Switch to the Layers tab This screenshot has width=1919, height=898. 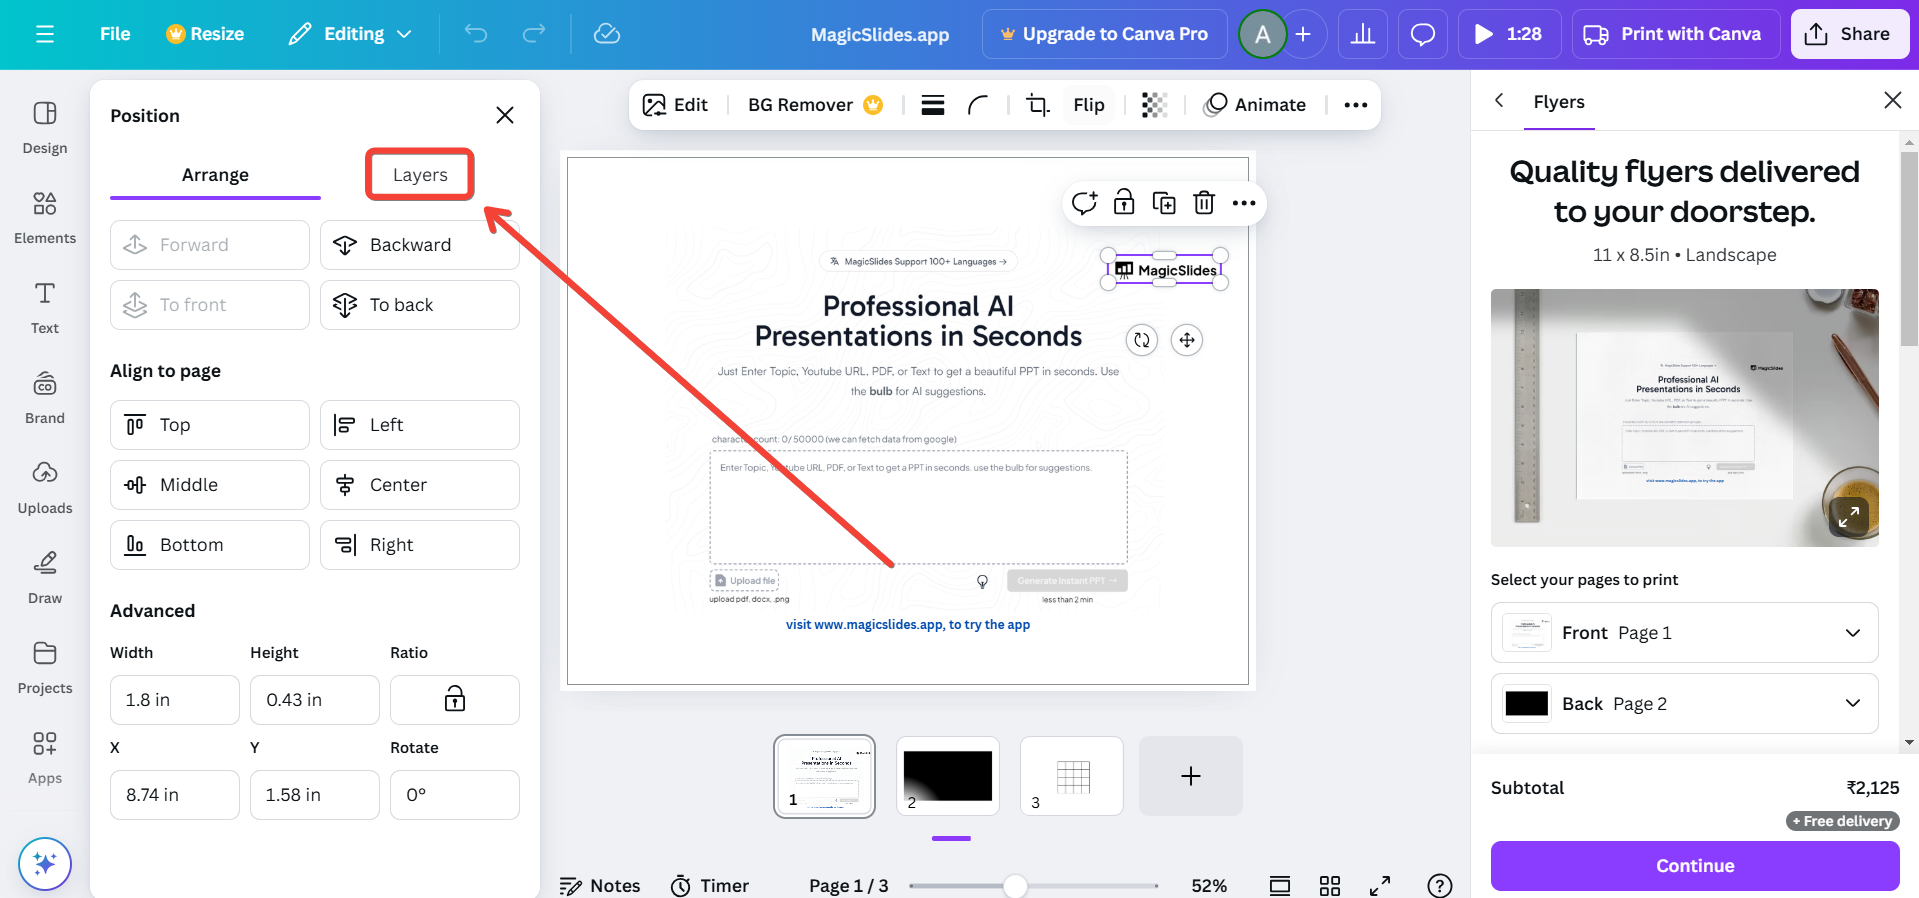[420, 175]
